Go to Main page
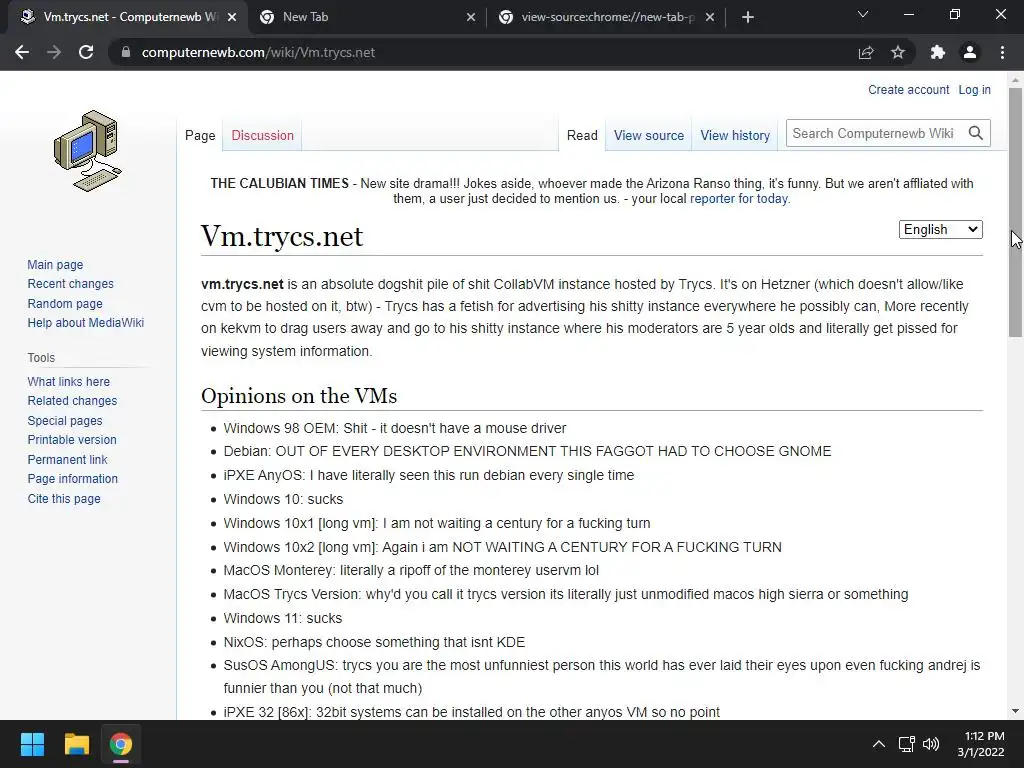 click(x=55, y=264)
